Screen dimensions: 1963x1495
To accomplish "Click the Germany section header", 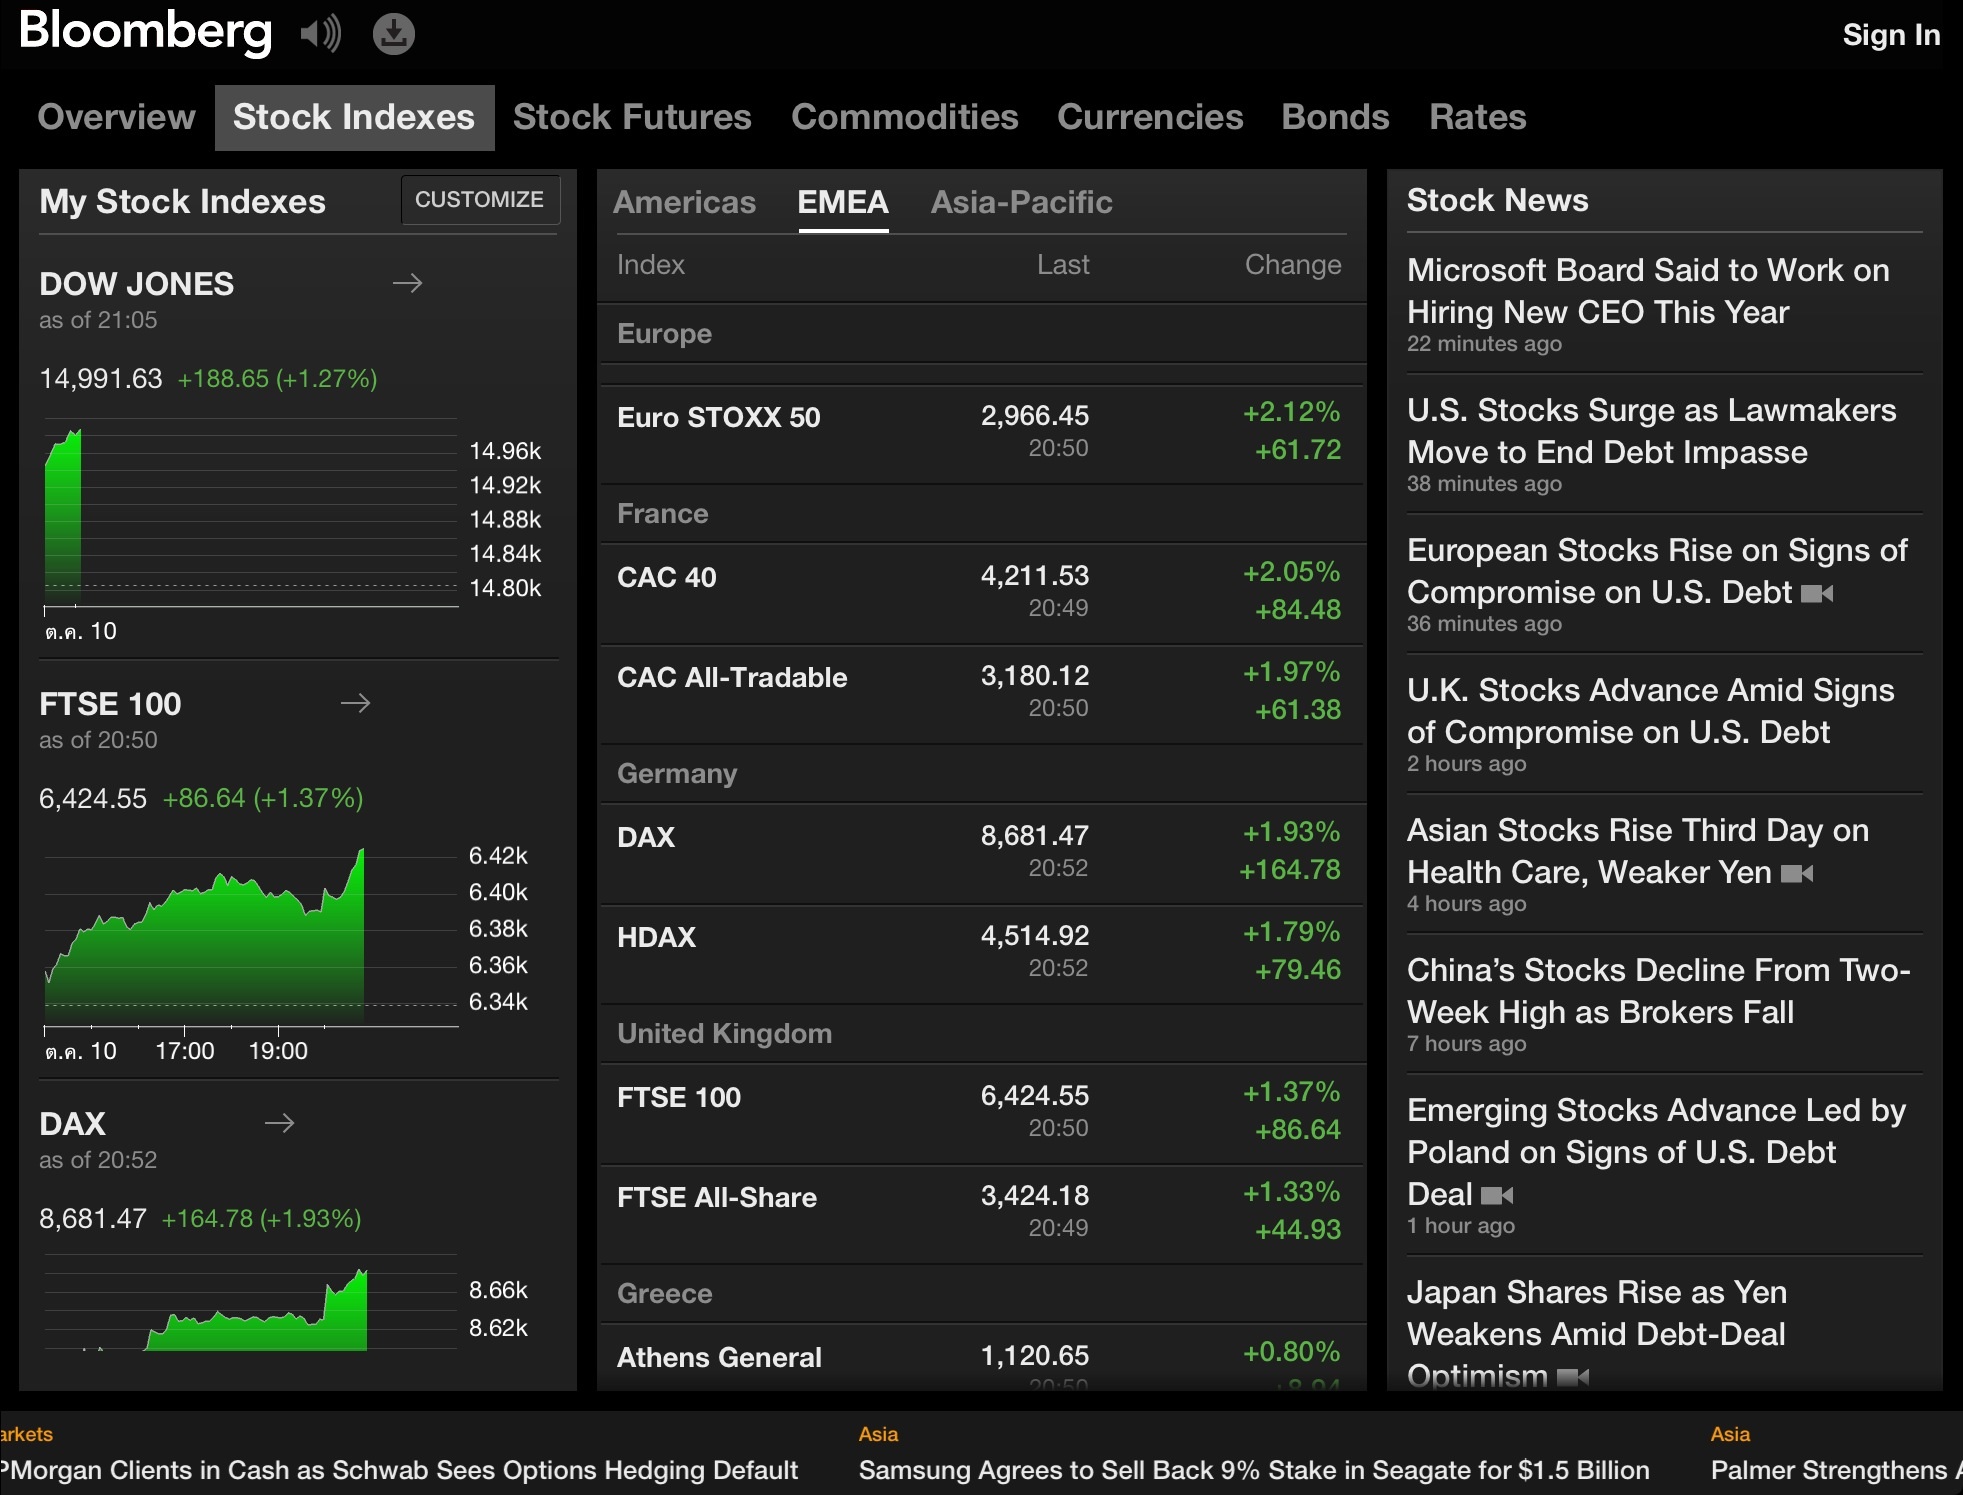I will point(981,774).
